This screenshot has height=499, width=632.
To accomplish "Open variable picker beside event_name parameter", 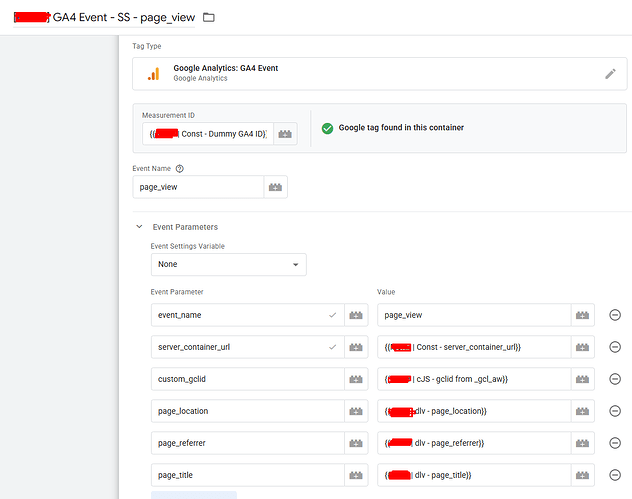I will tap(356, 315).
